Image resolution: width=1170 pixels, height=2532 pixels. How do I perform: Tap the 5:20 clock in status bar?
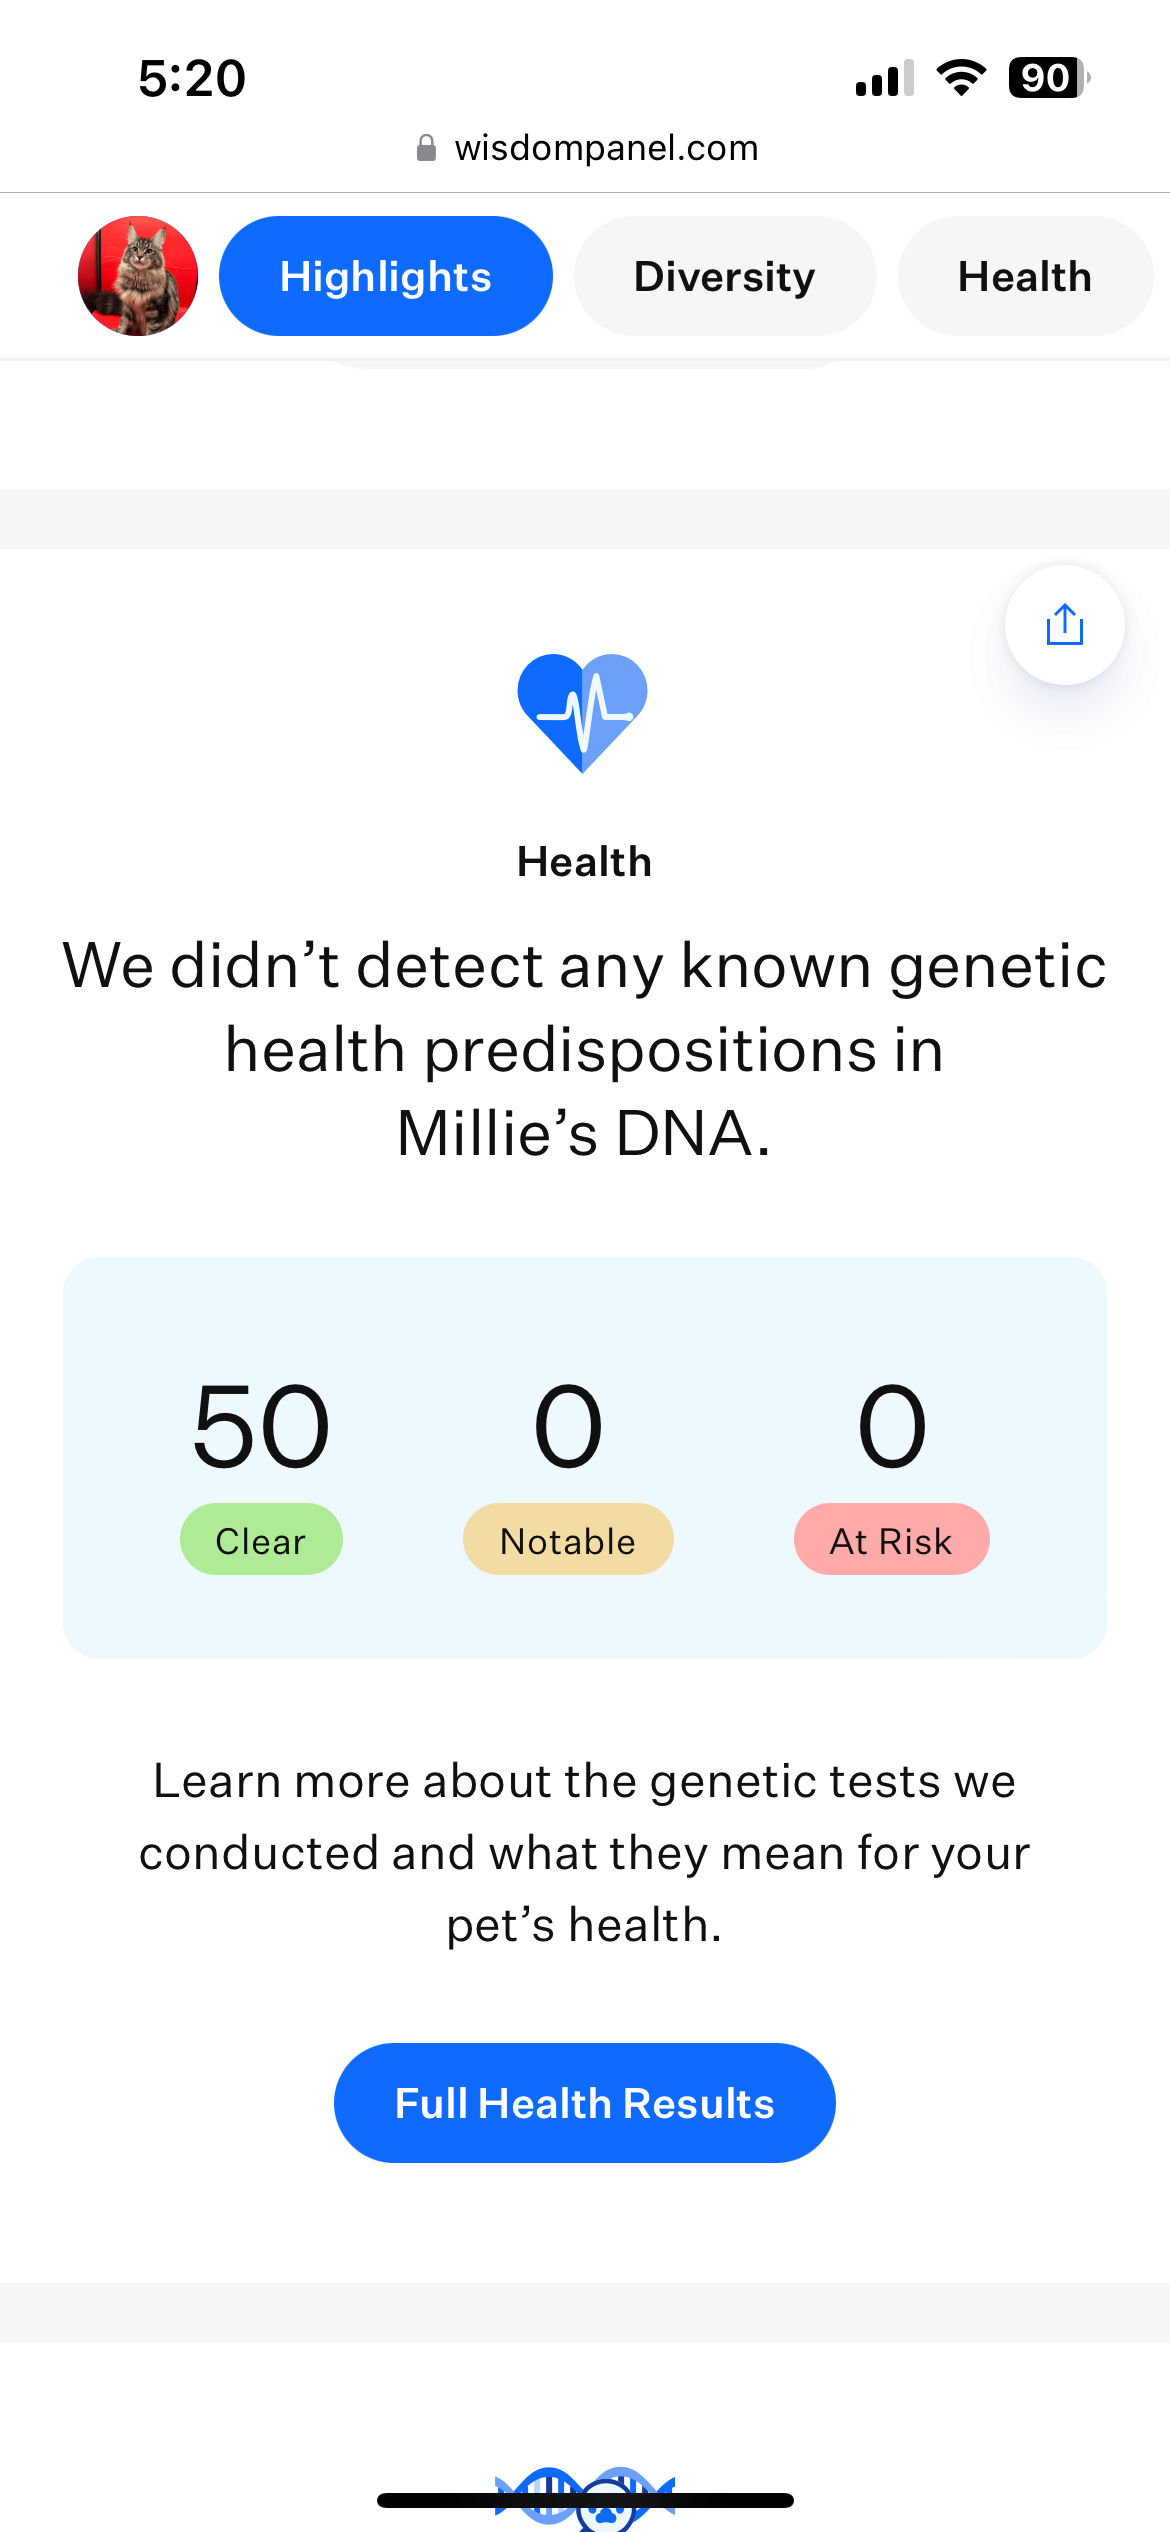coord(192,78)
